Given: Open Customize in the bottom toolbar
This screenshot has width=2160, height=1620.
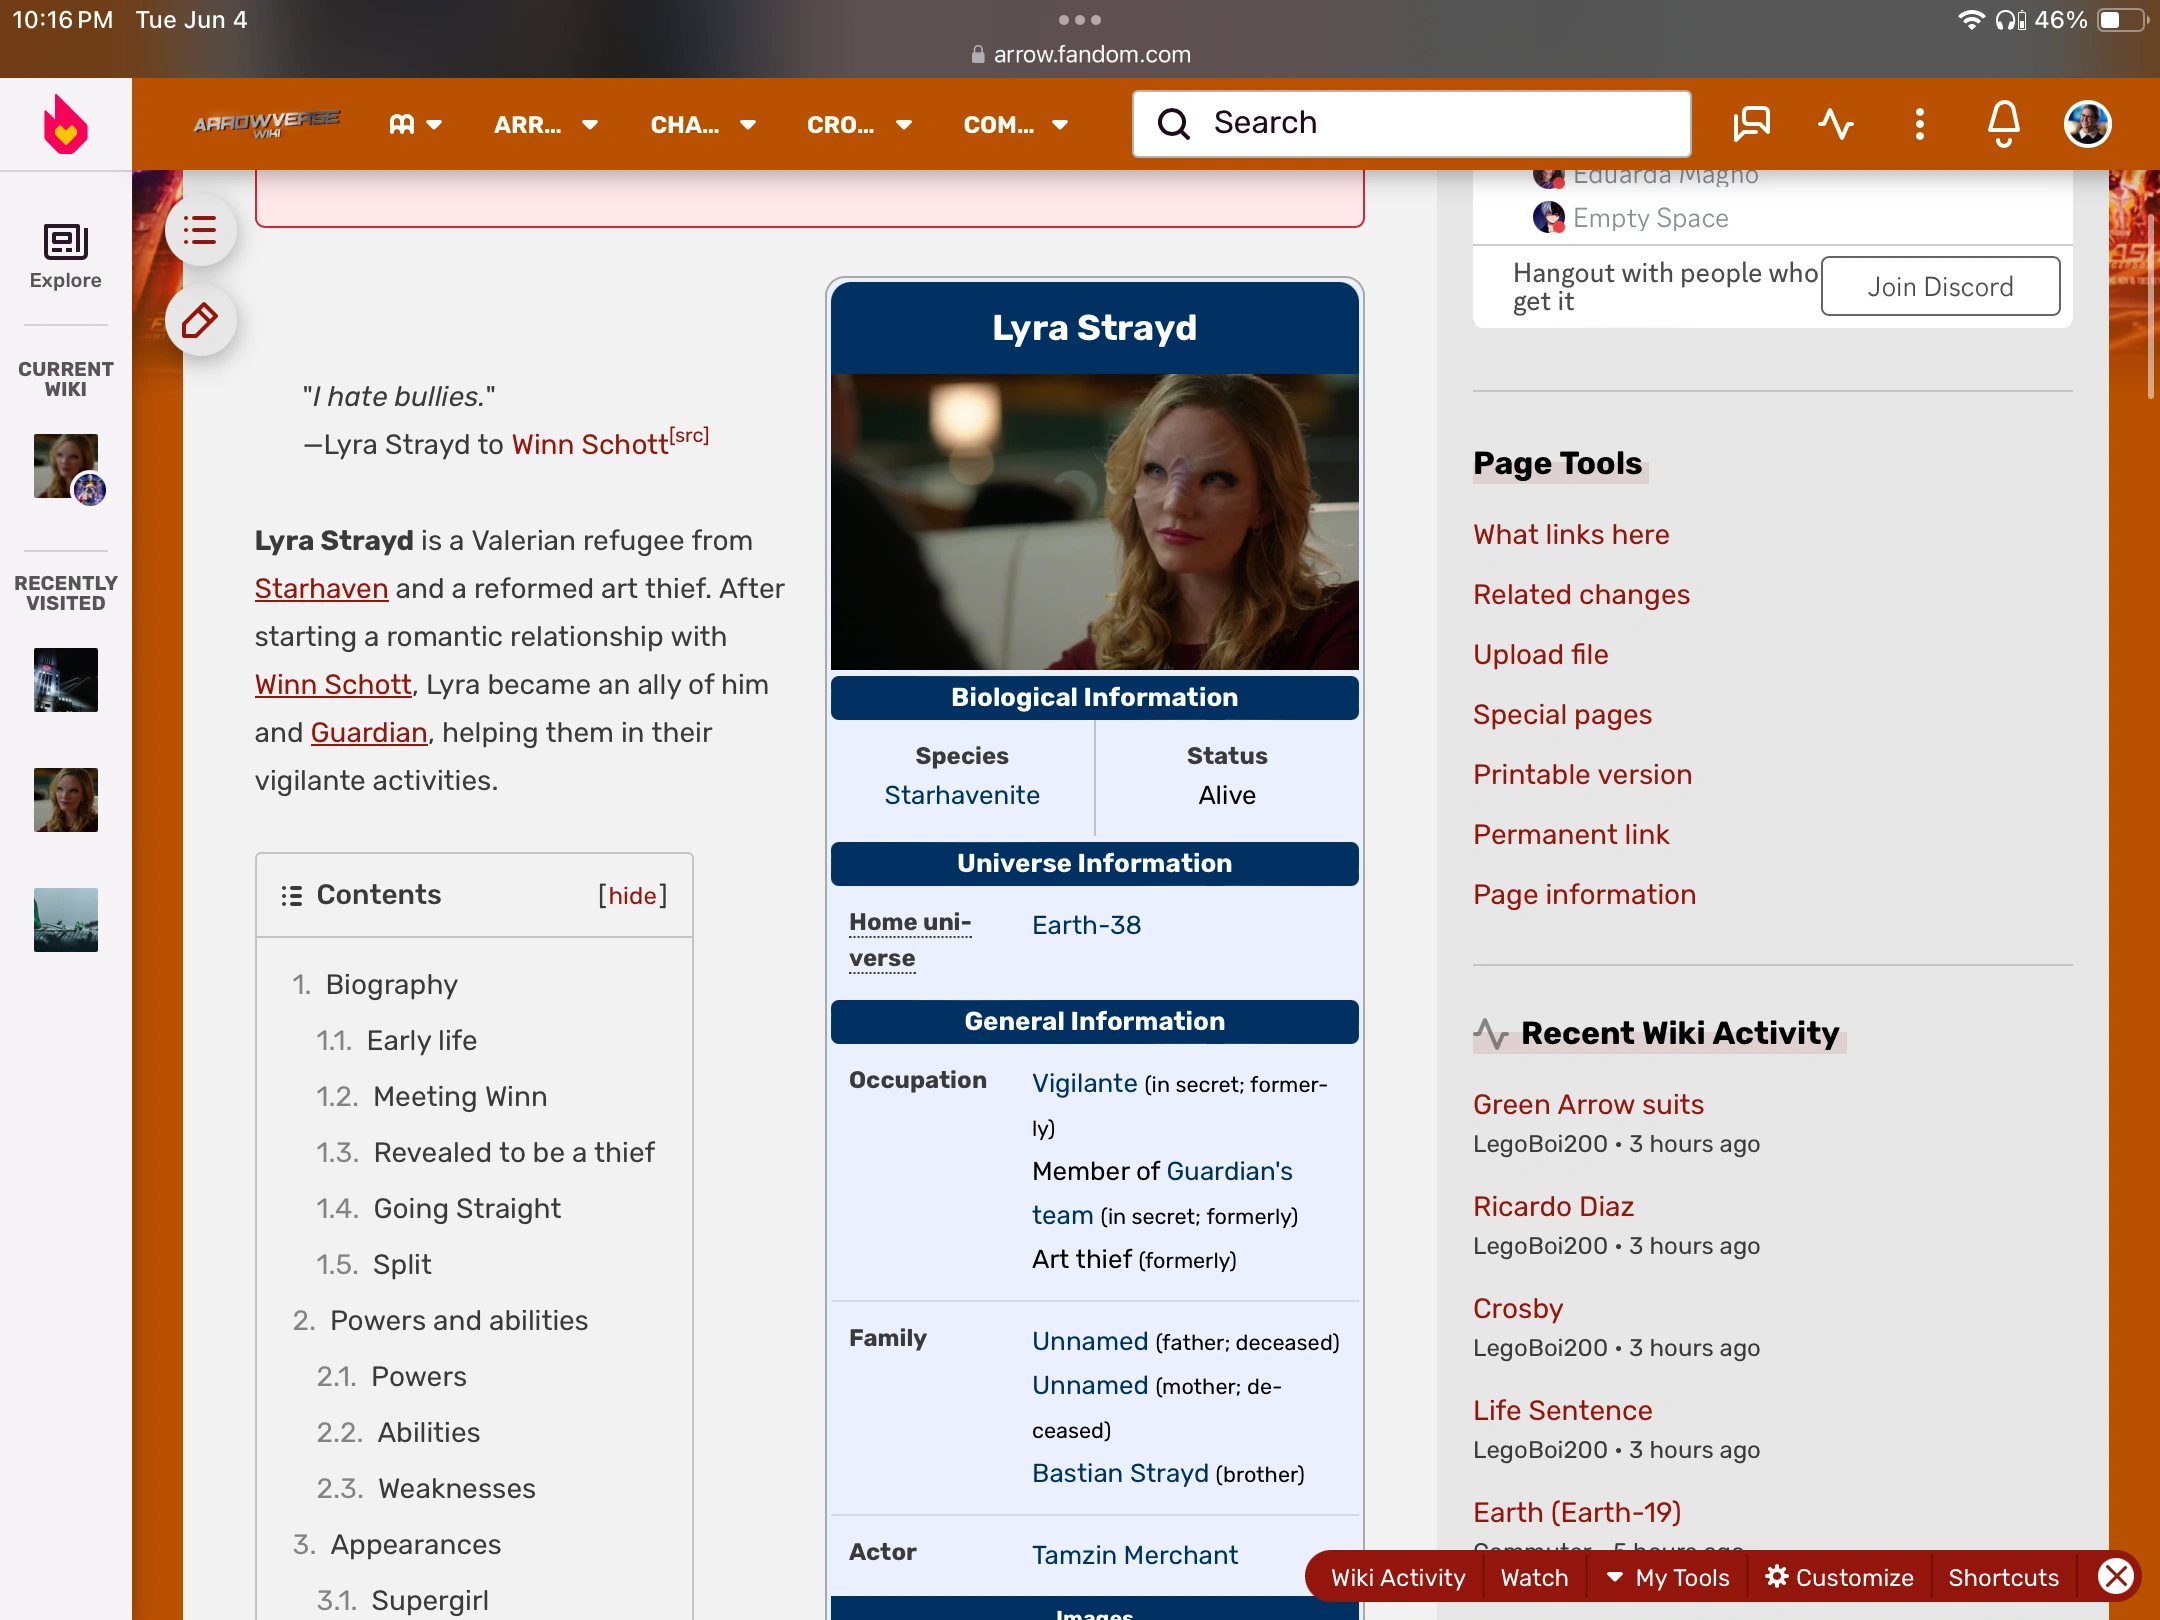Looking at the screenshot, I should (x=1839, y=1577).
